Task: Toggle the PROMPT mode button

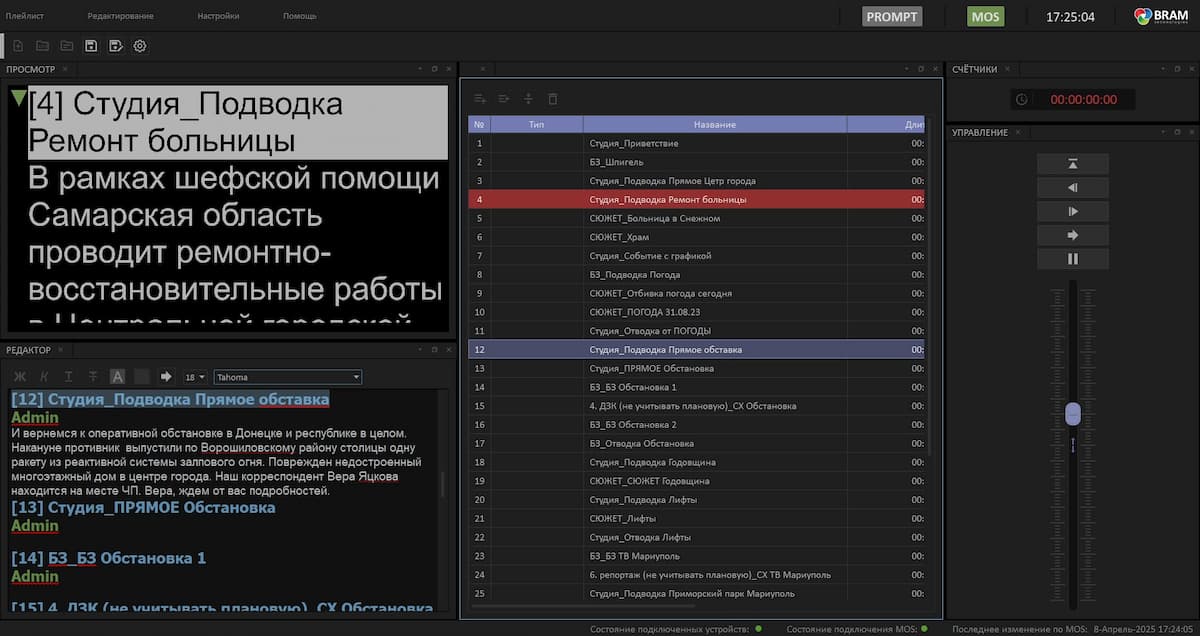Action: pos(892,17)
